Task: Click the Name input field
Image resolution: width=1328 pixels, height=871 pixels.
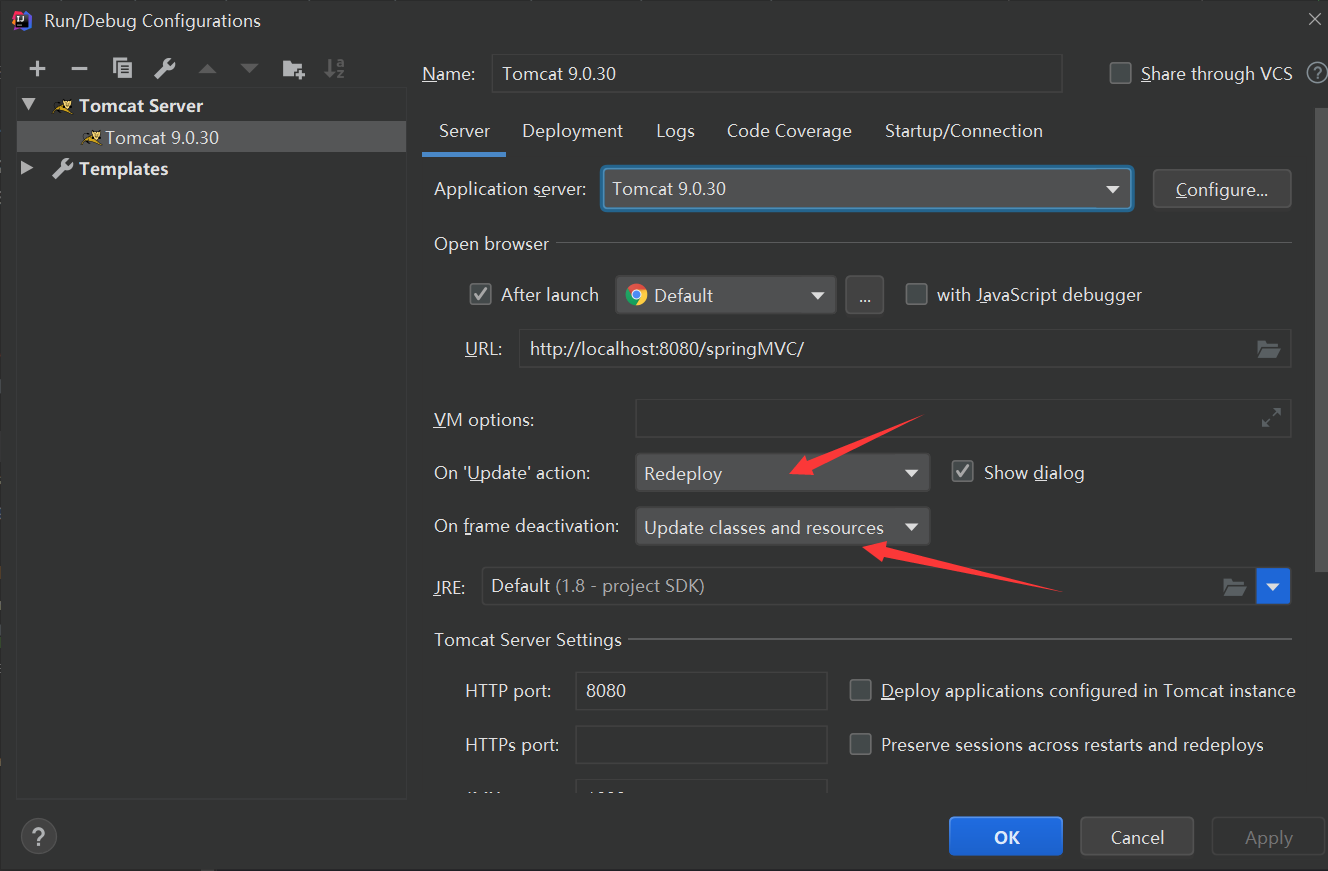Action: [776, 73]
